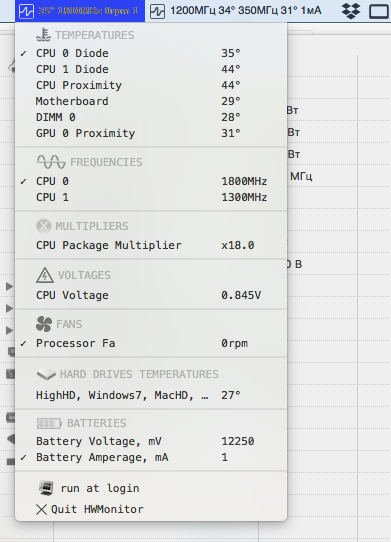This screenshot has height=542, width=391.
Task: Click the 1300MHz value for CPU 1
Action: [x=244, y=197]
